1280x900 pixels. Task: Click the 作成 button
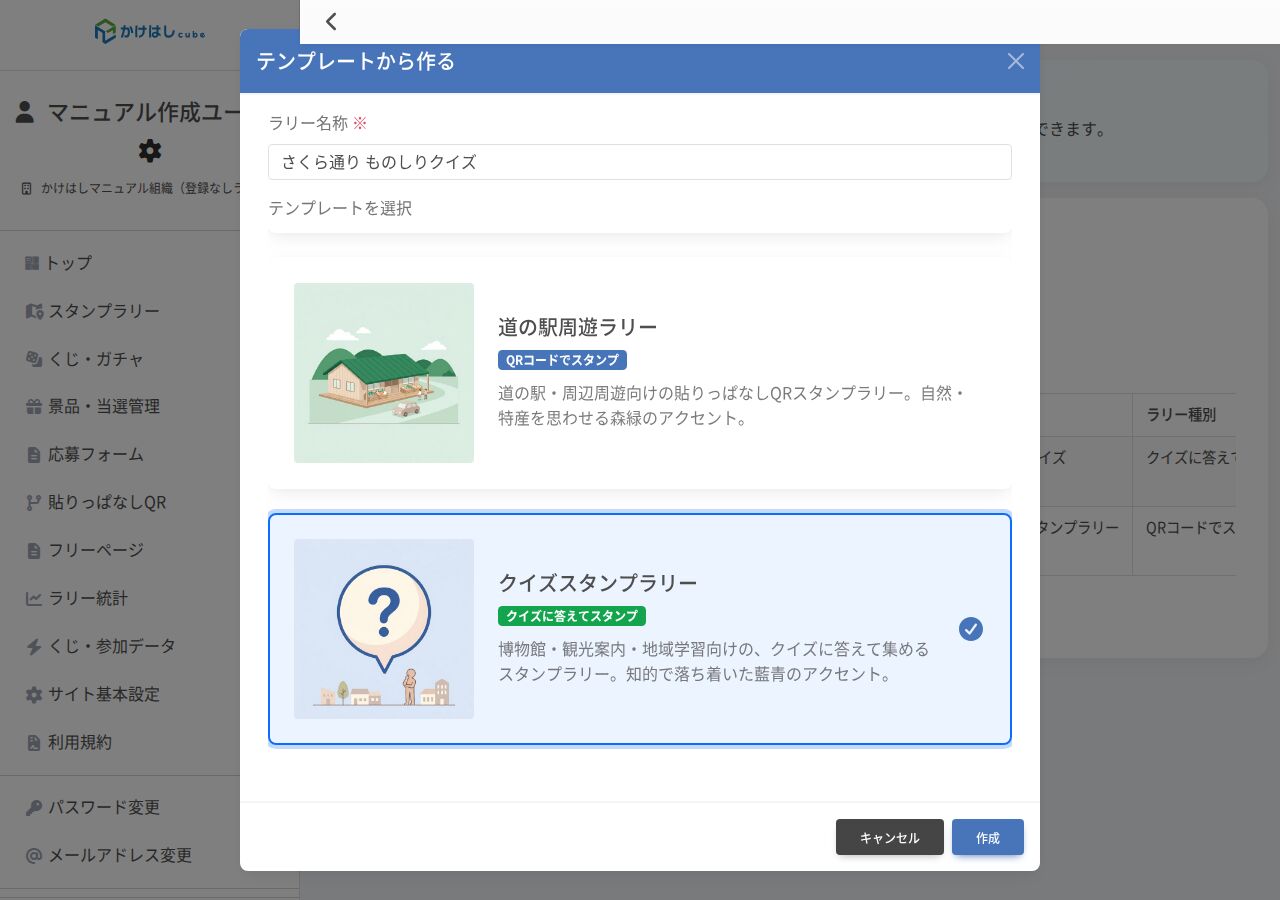[988, 837]
